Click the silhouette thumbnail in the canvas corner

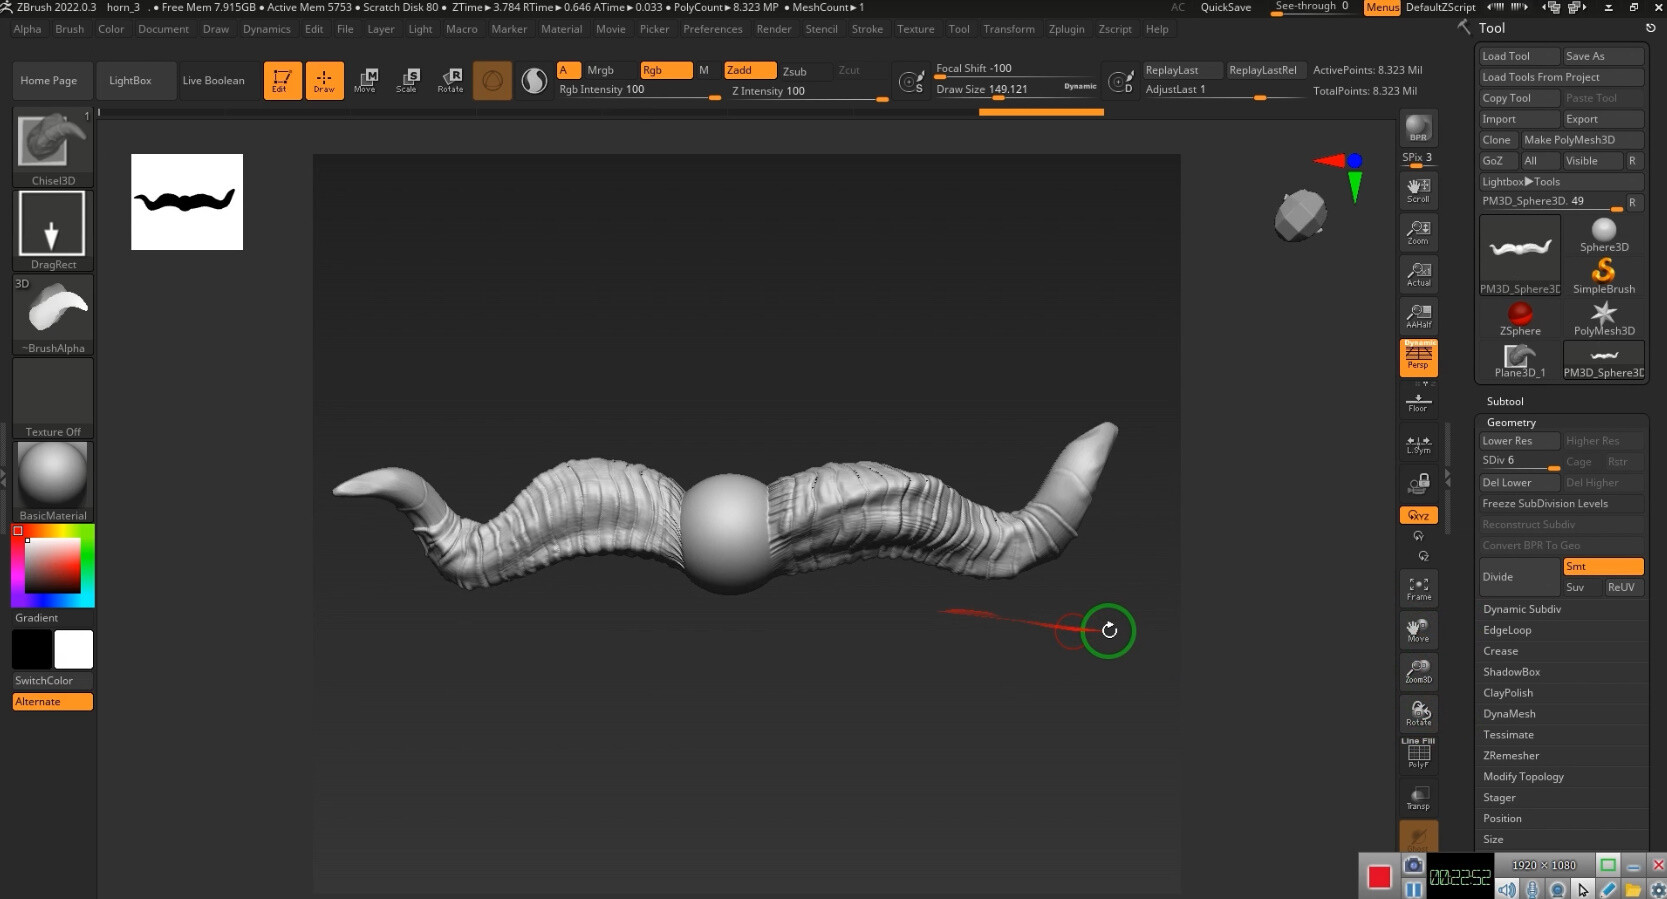(187, 202)
